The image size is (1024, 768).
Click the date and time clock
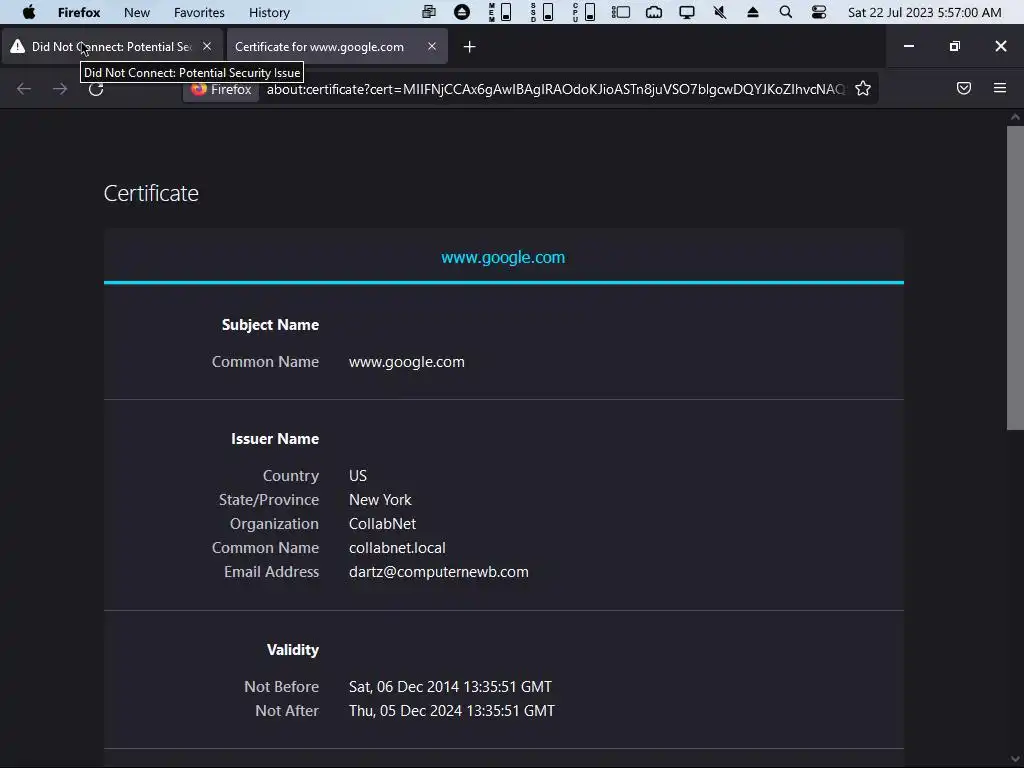pos(924,12)
